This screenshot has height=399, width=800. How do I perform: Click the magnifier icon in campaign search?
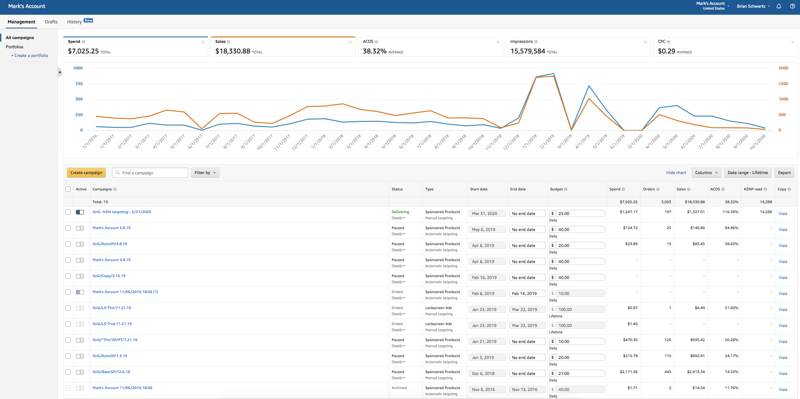pos(117,173)
